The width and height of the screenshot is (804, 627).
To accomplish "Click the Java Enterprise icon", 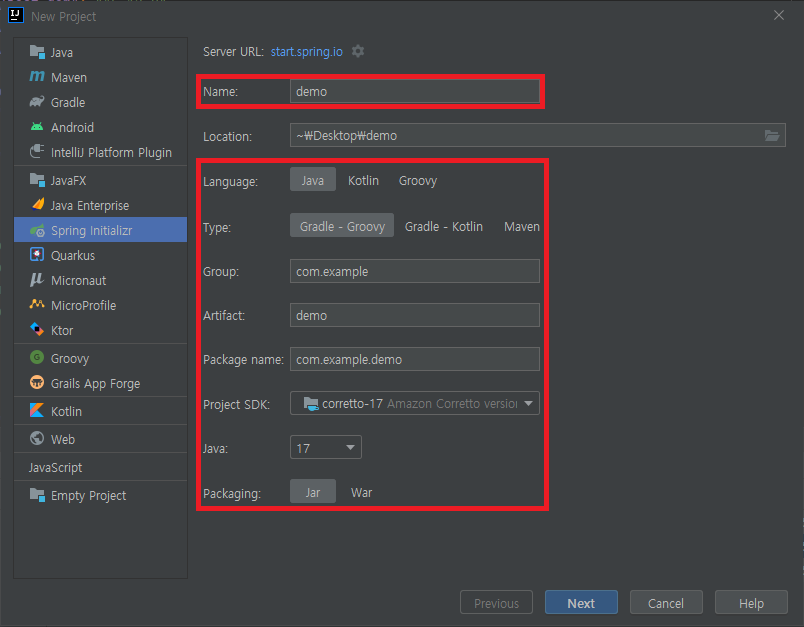I will click(x=37, y=205).
